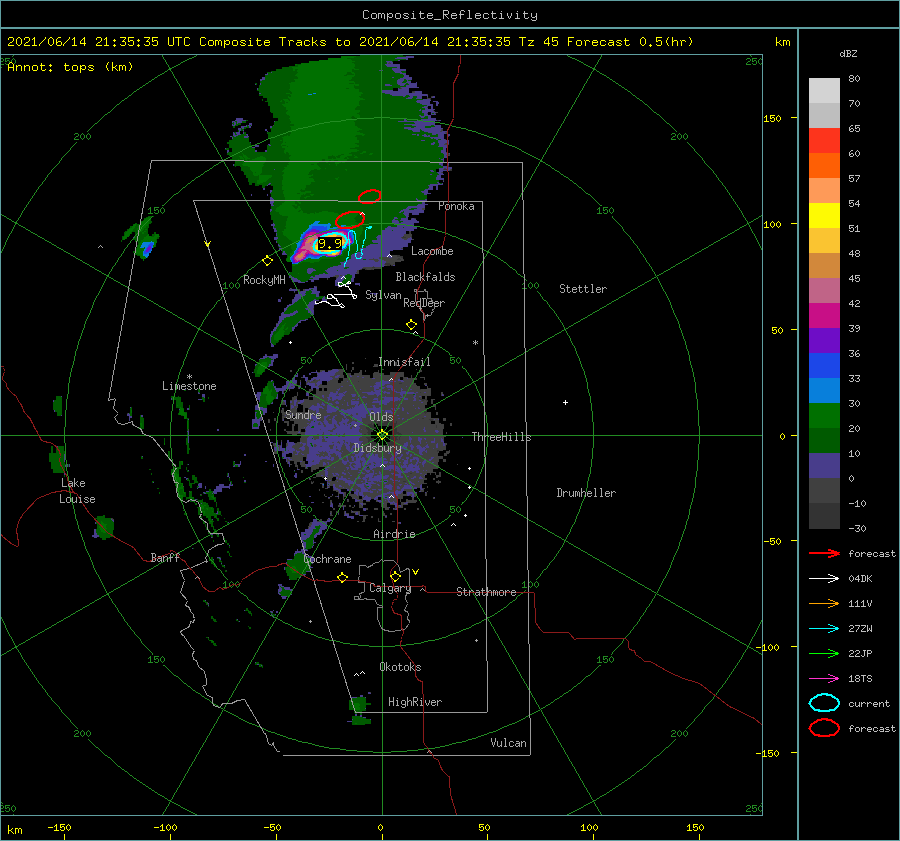Click the white 04DK track arrow
The image size is (900, 841).
[824, 578]
